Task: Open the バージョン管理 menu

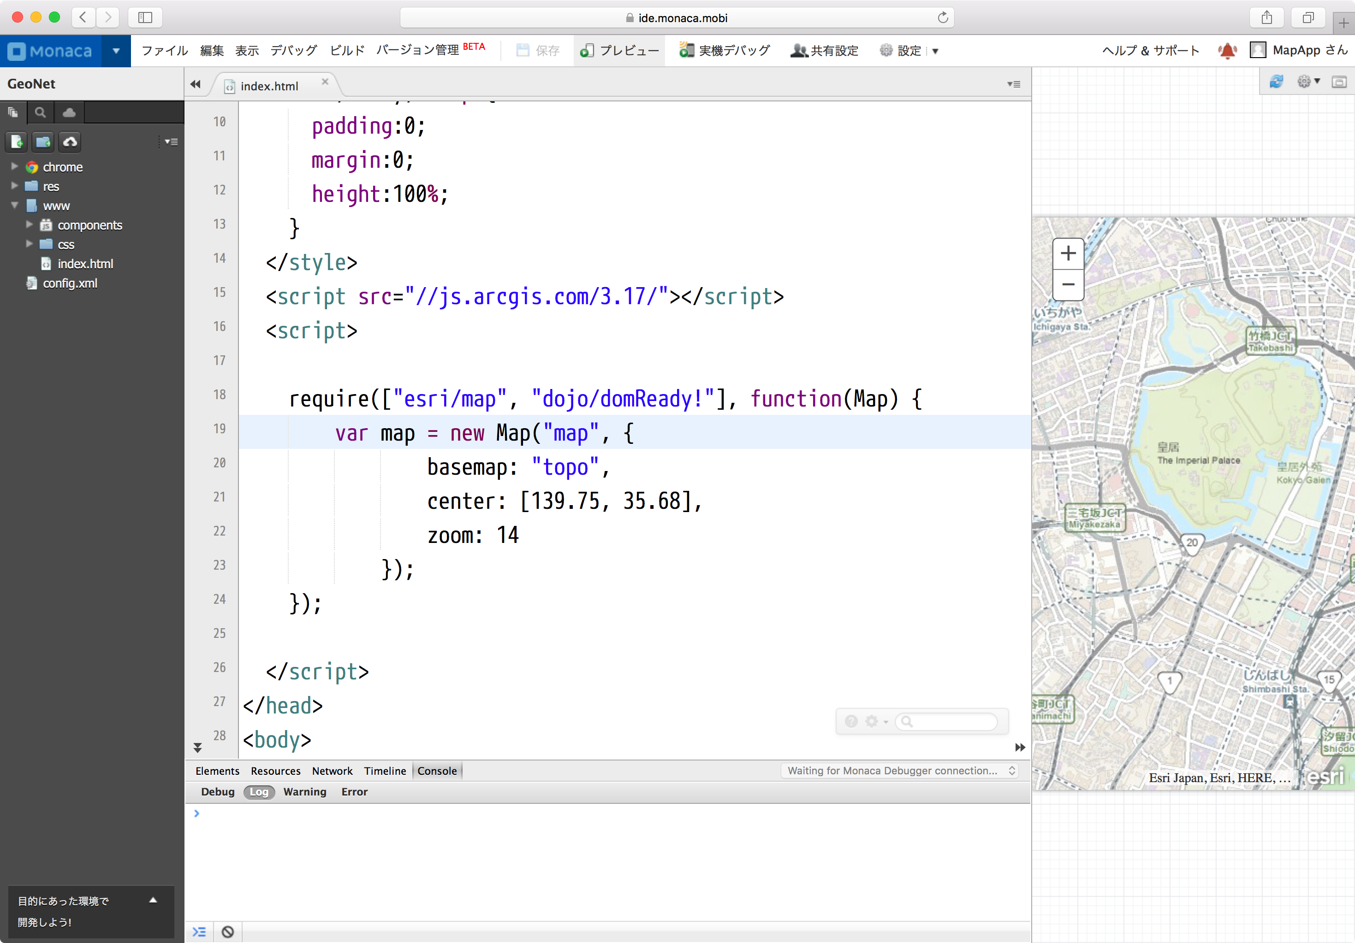Action: [x=418, y=51]
